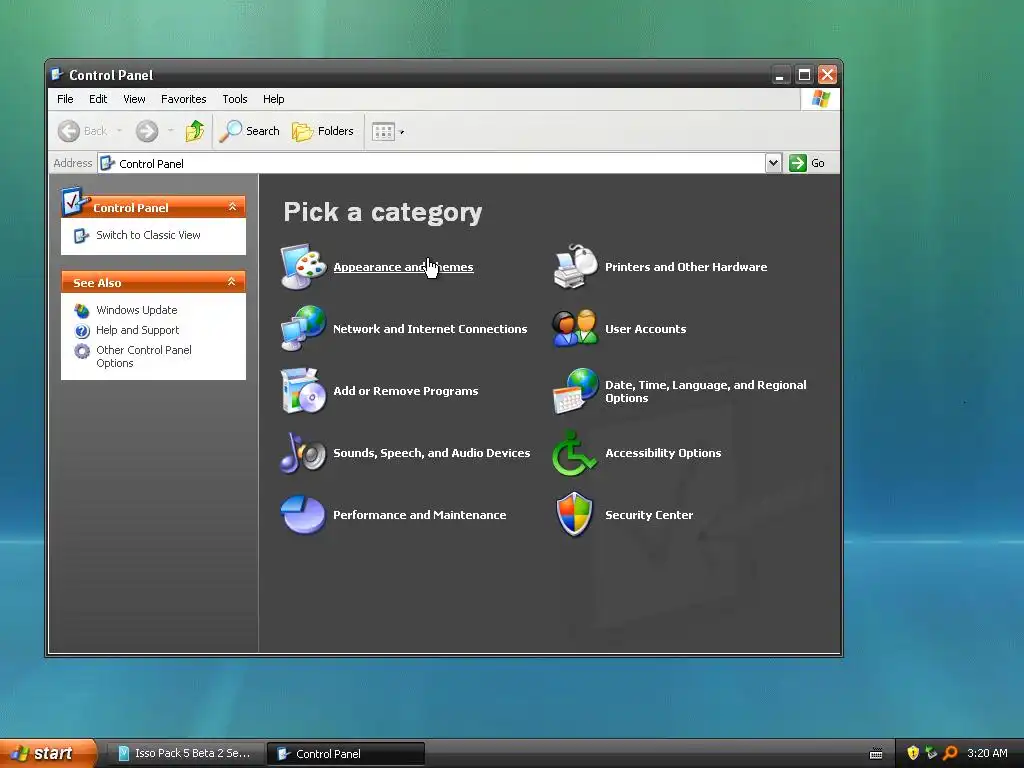Click the Performance and Maintenance pie icon
Image resolution: width=1024 pixels, height=768 pixels.
[x=303, y=515]
